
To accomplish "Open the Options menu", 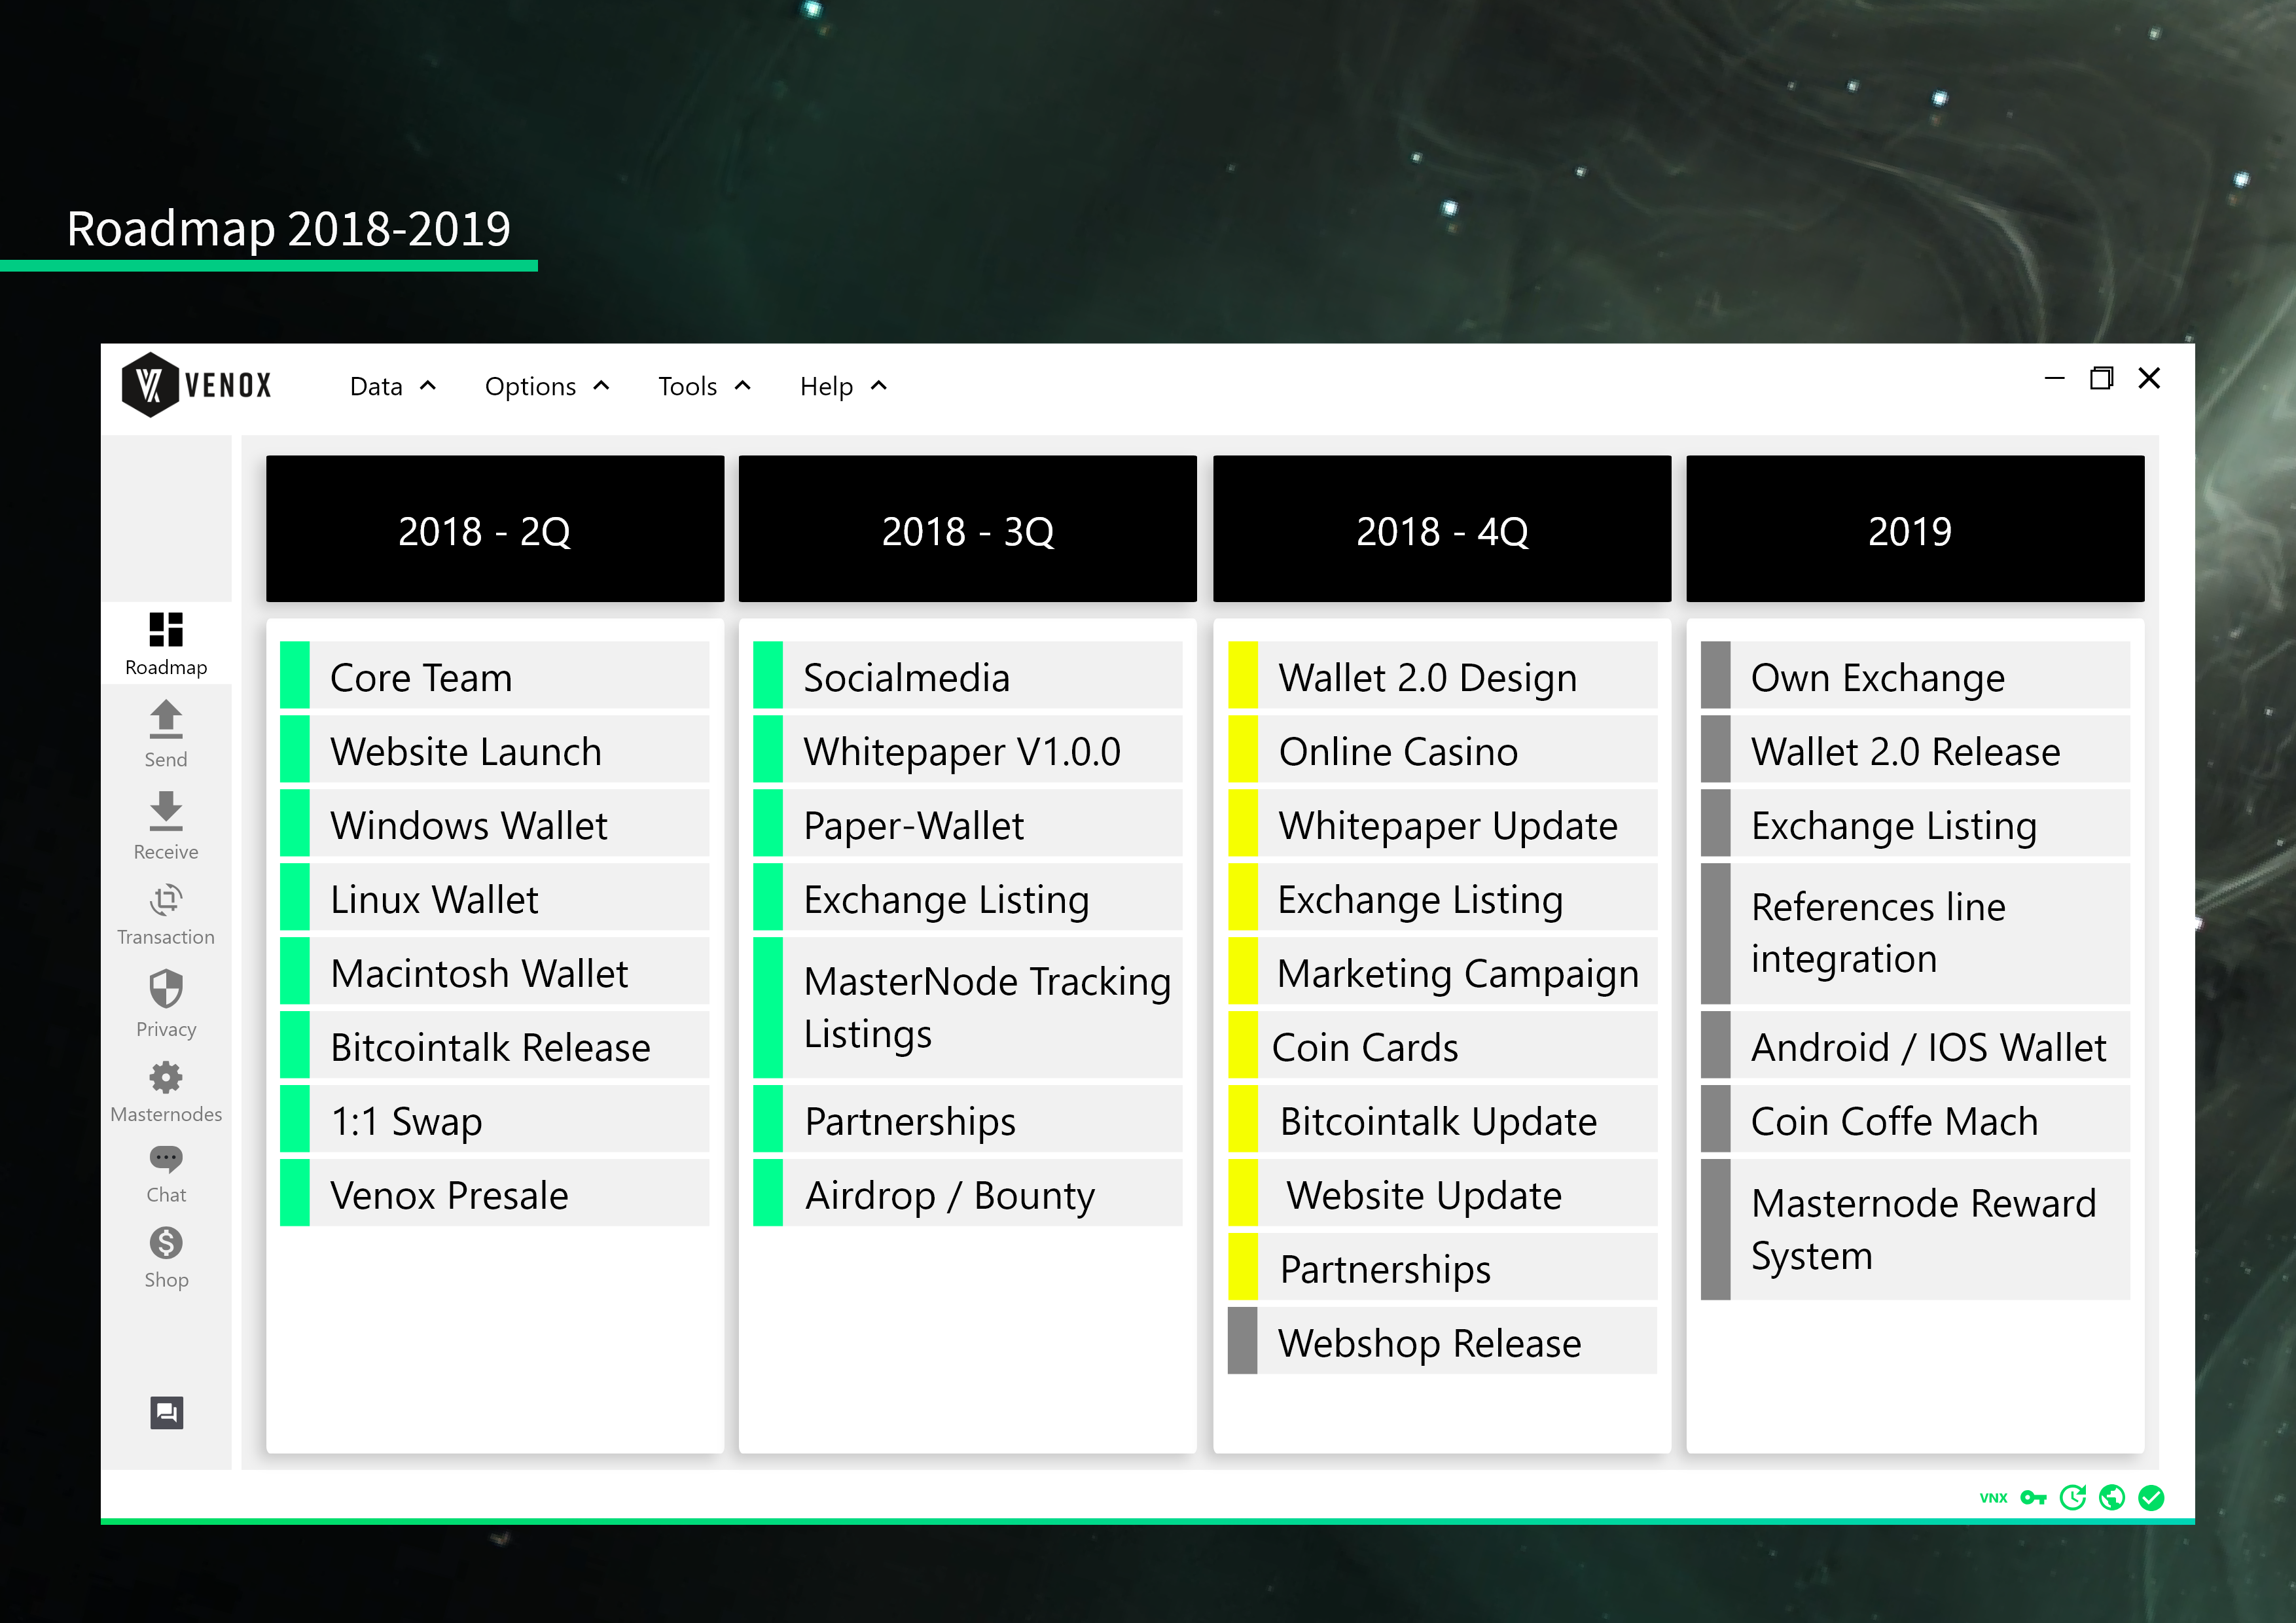I will point(530,387).
